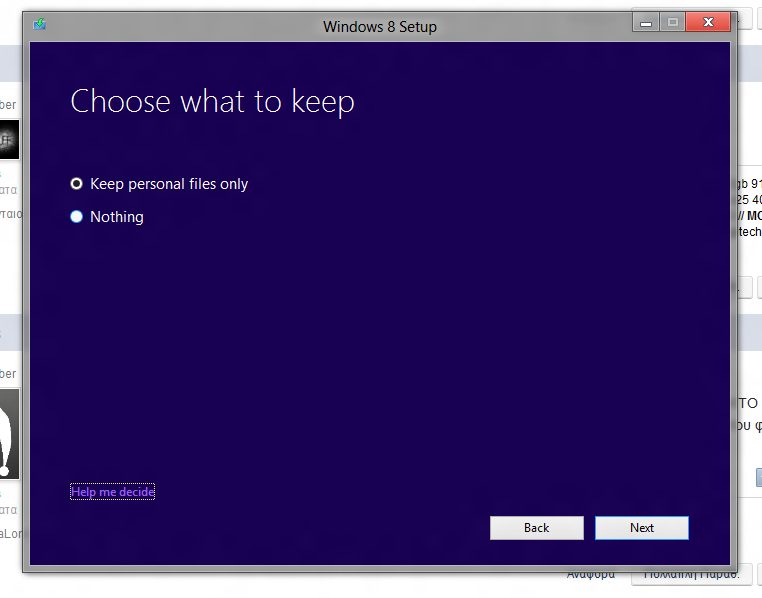
Task: Minimize the Windows 8 Setup window
Action: click(x=646, y=22)
